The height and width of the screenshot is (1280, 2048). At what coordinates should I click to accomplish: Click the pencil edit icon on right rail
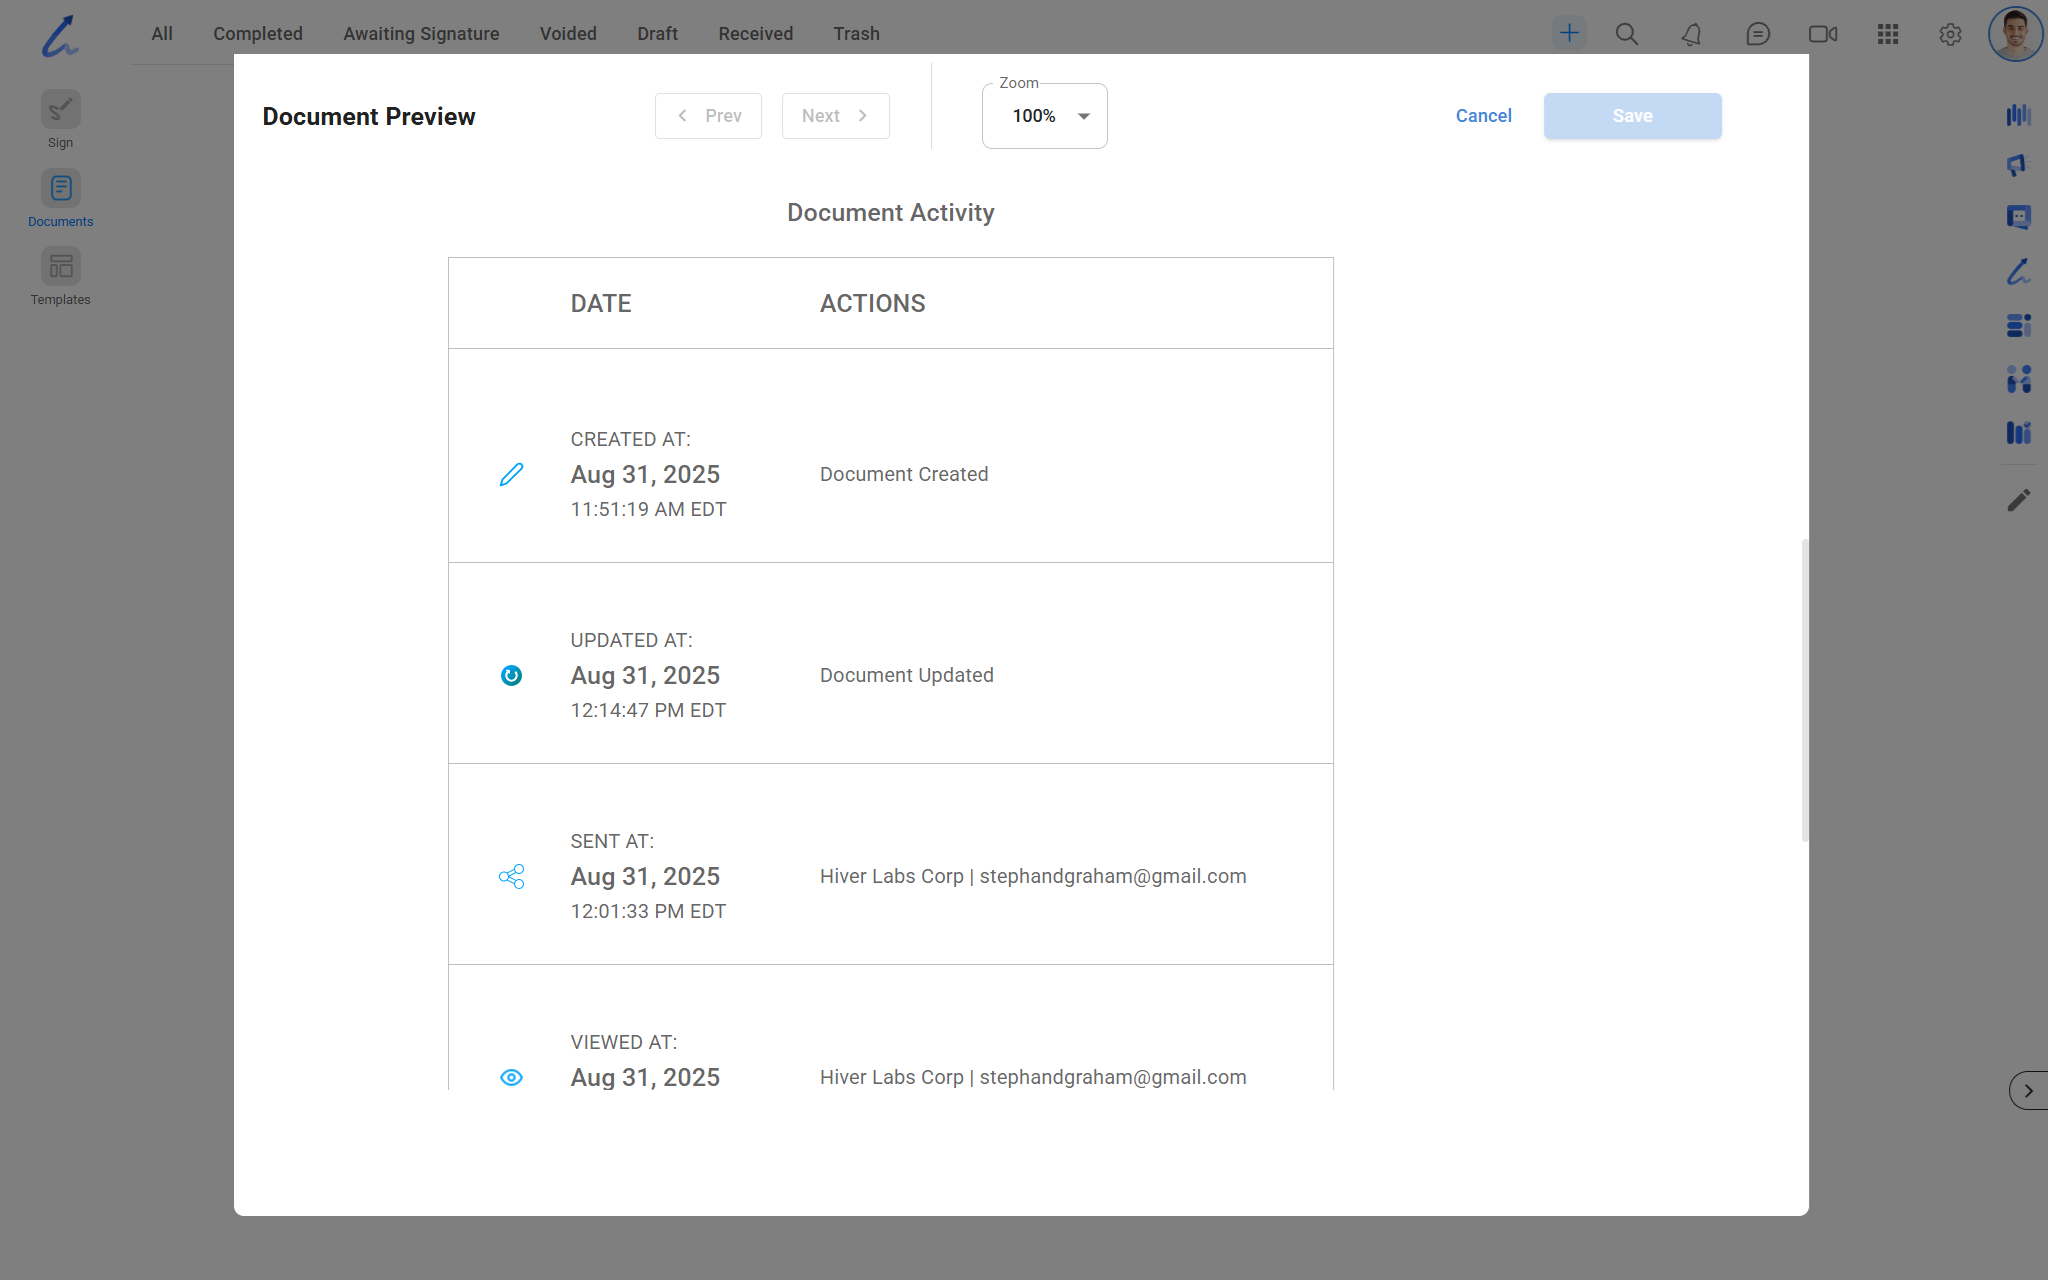click(2018, 500)
